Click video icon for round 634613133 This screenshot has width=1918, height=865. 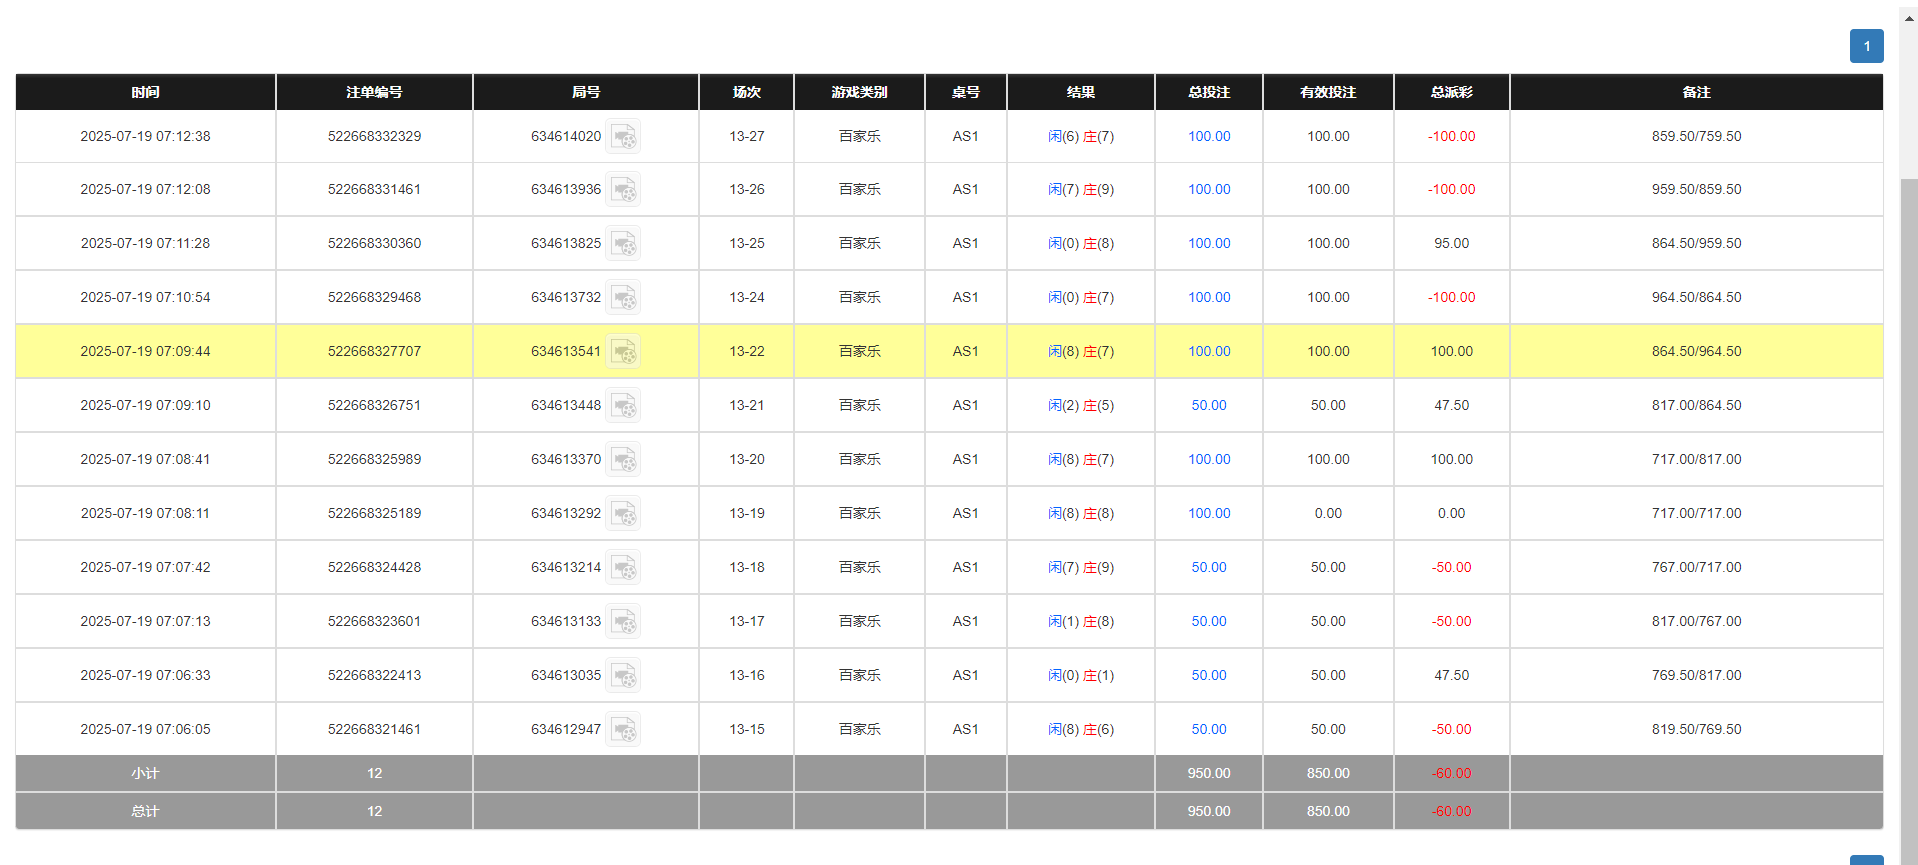click(x=623, y=622)
